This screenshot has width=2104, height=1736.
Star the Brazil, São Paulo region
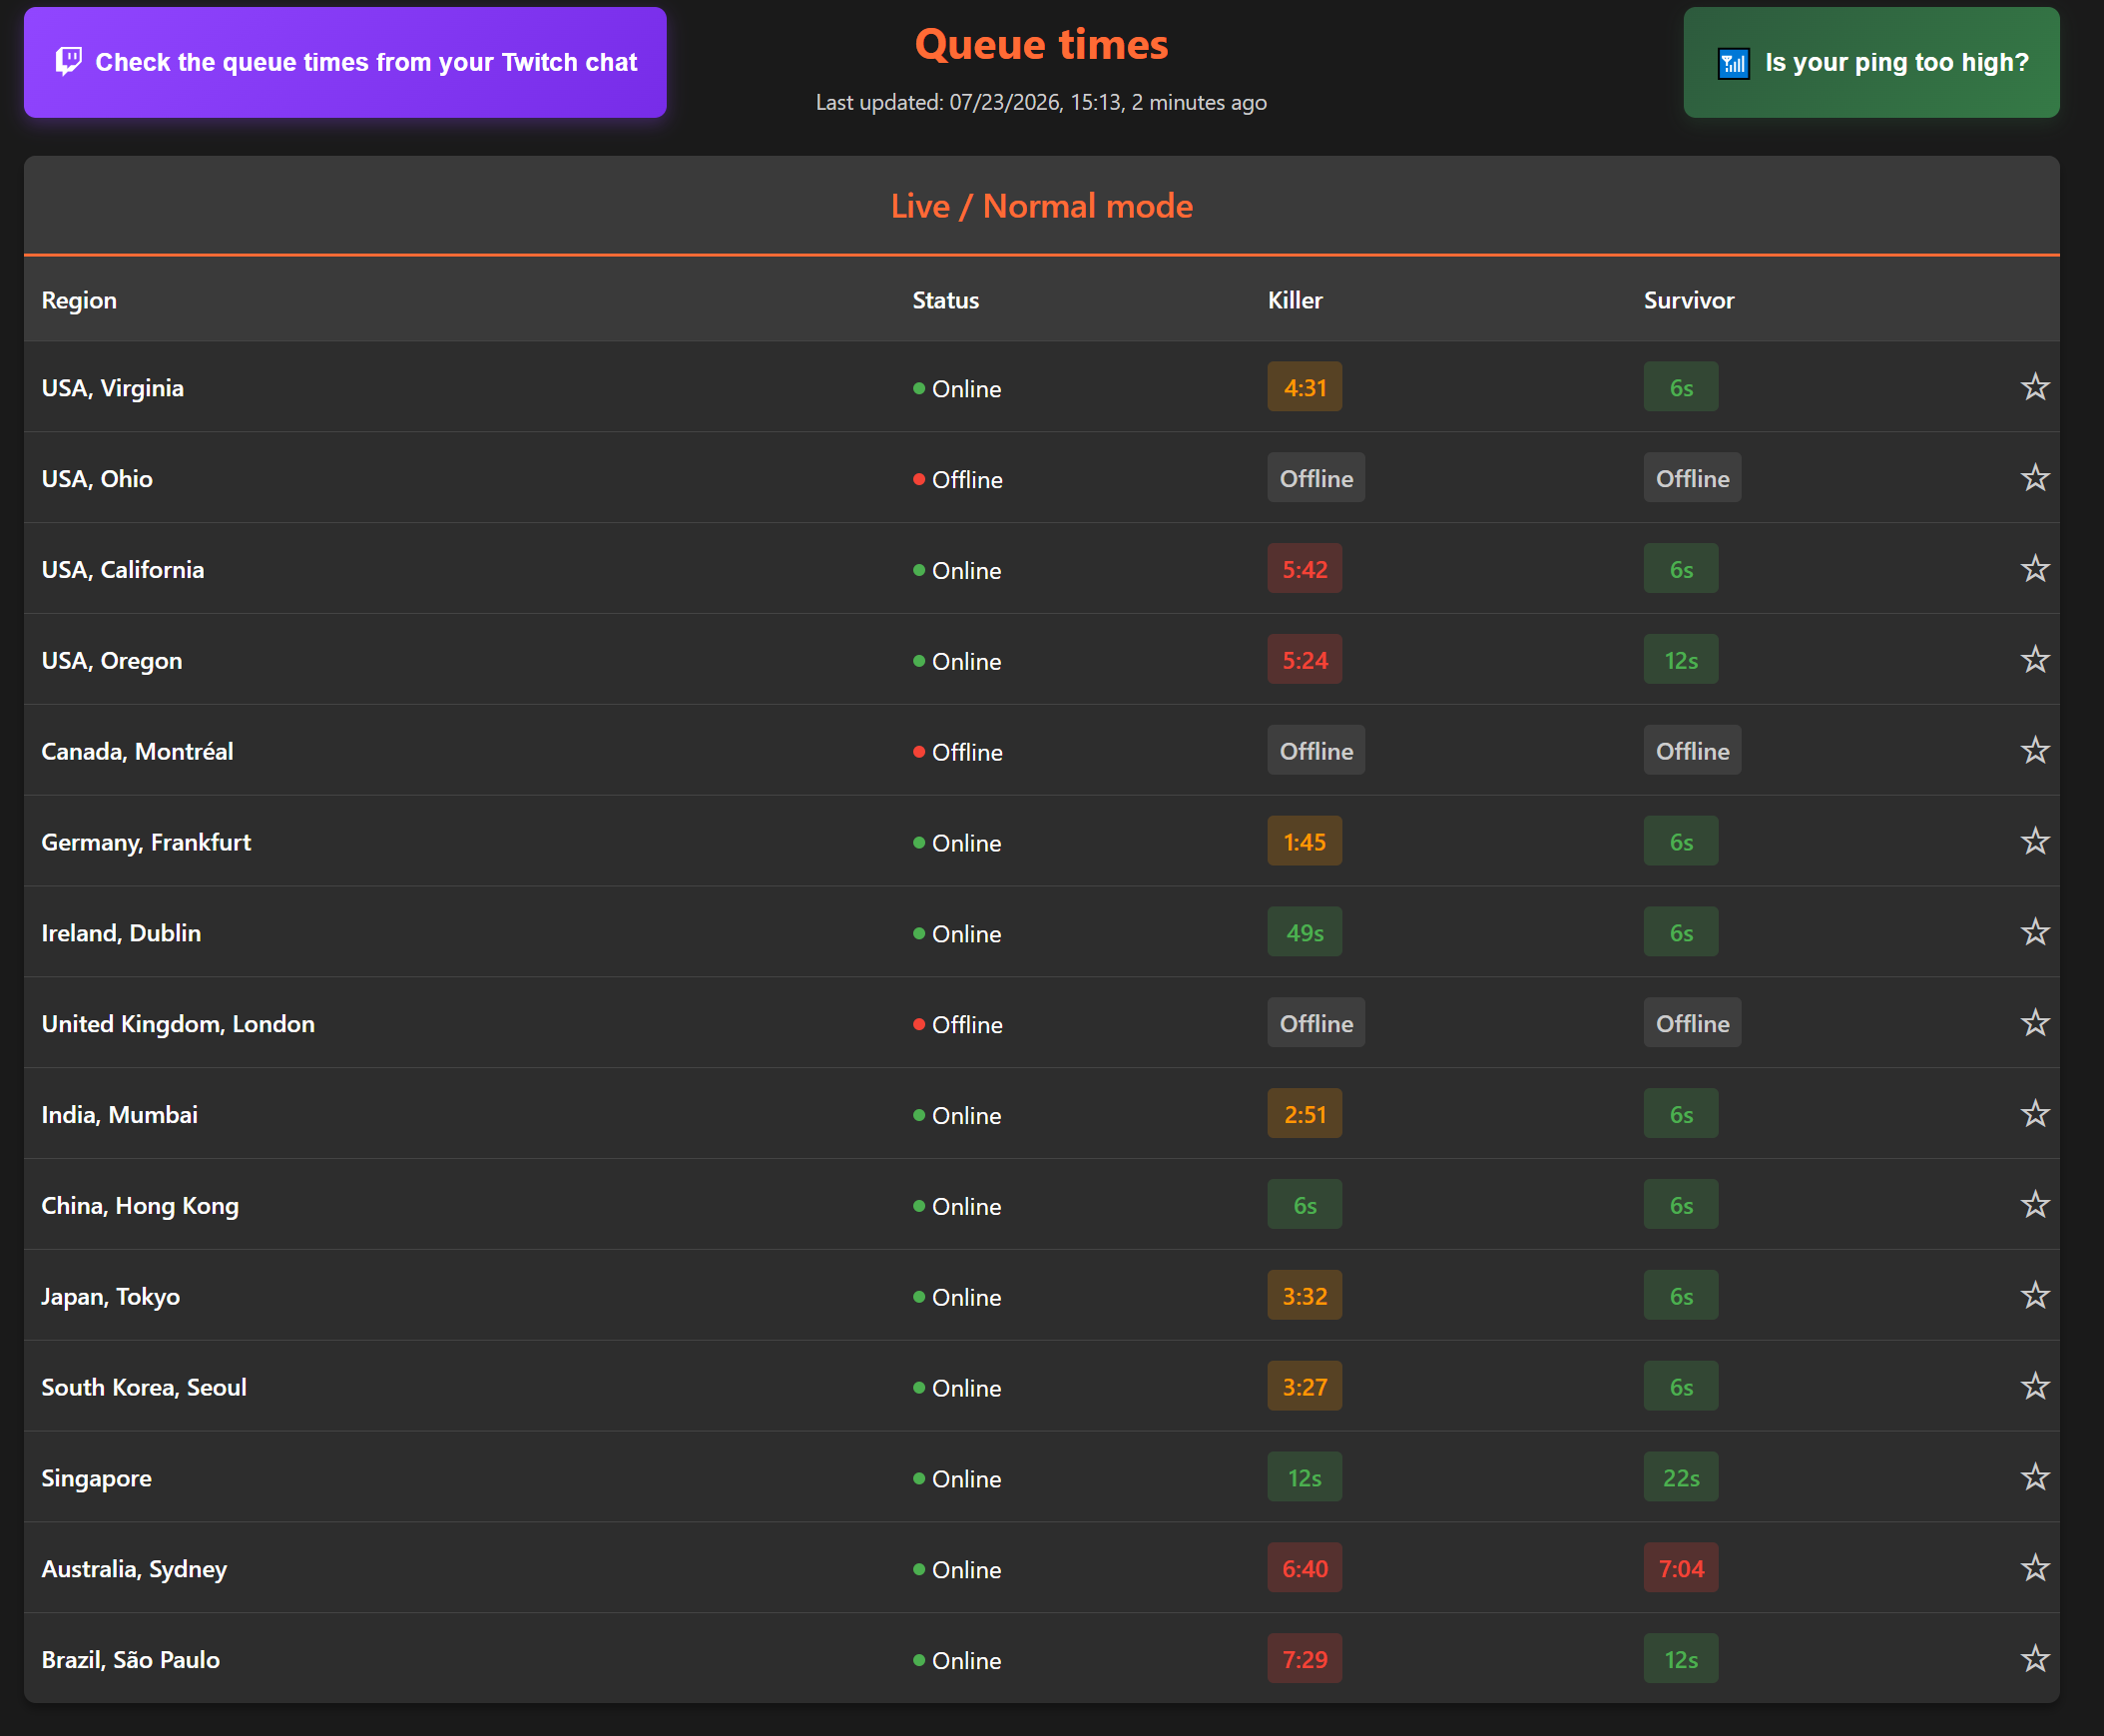click(x=2035, y=1659)
